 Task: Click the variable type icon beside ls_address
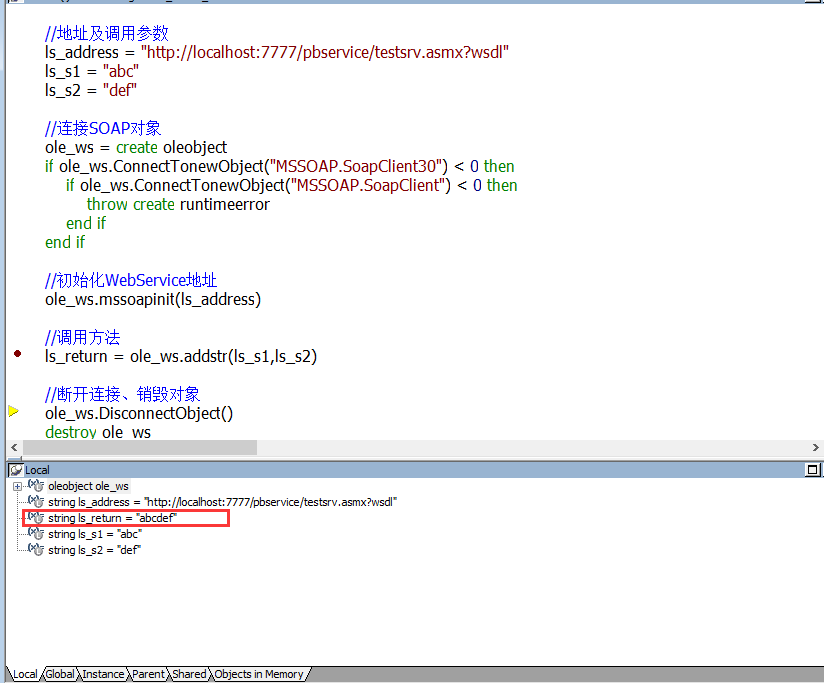click(x=36, y=501)
